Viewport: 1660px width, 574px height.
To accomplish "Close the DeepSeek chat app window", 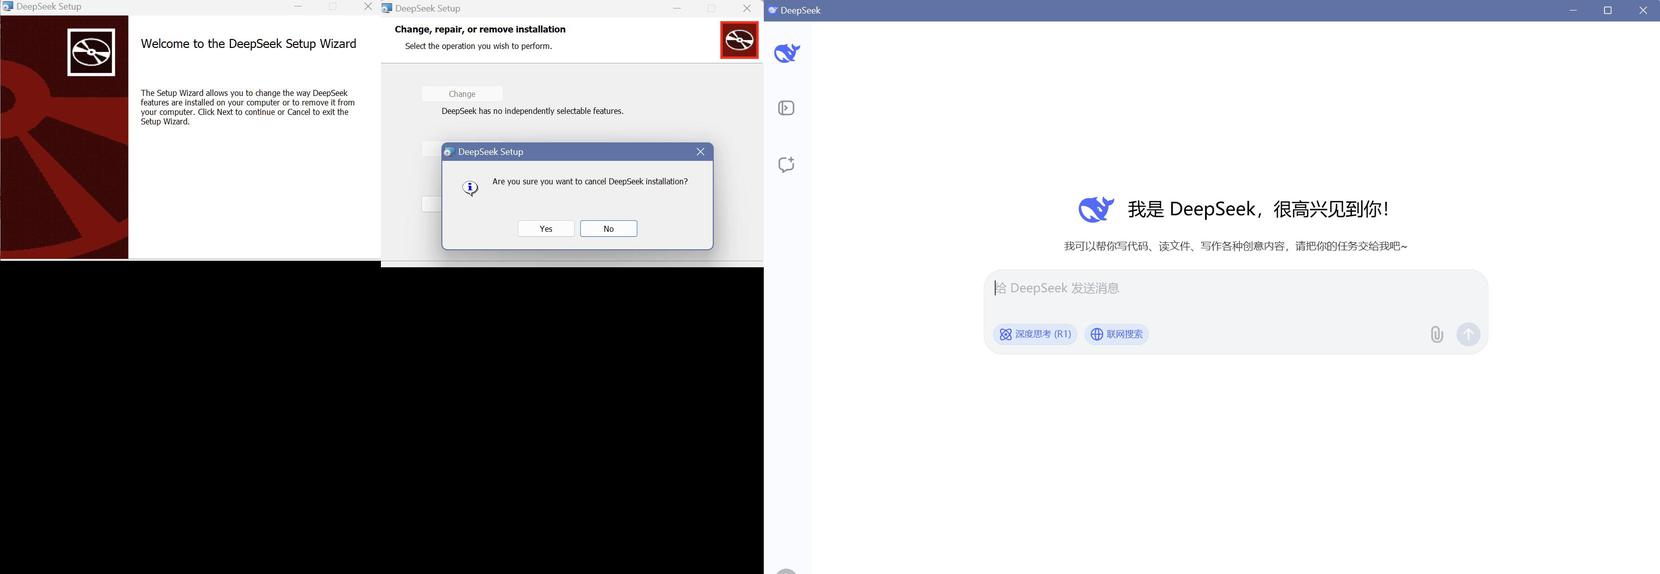I will pyautogui.click(x=1643, y=10).
